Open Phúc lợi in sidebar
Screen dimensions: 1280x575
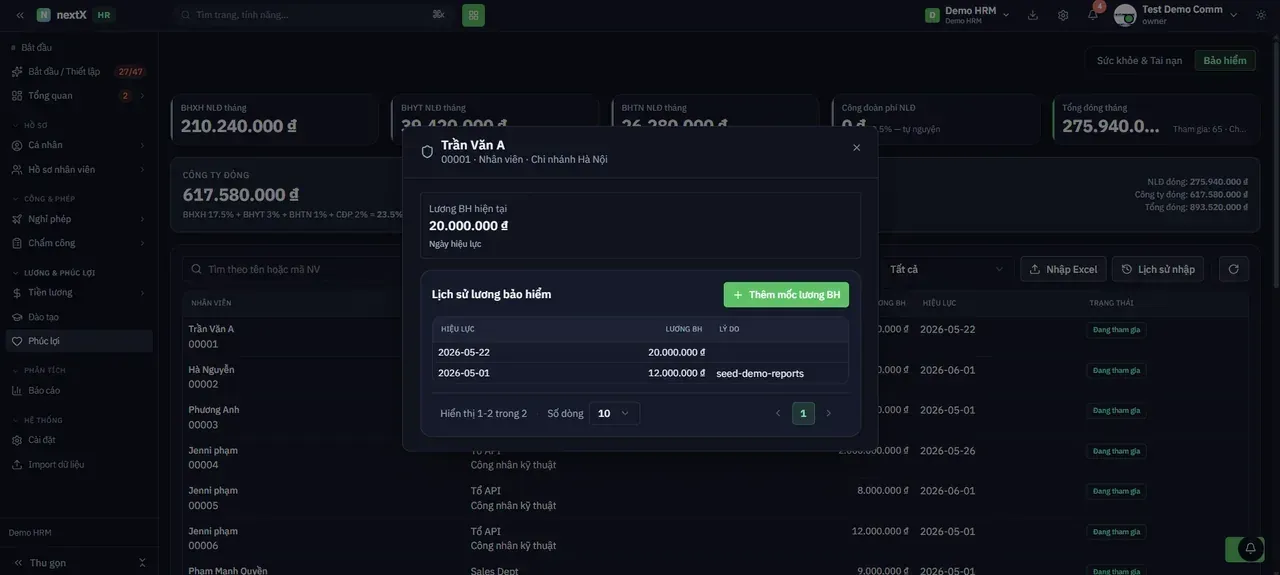click(78, 341)
